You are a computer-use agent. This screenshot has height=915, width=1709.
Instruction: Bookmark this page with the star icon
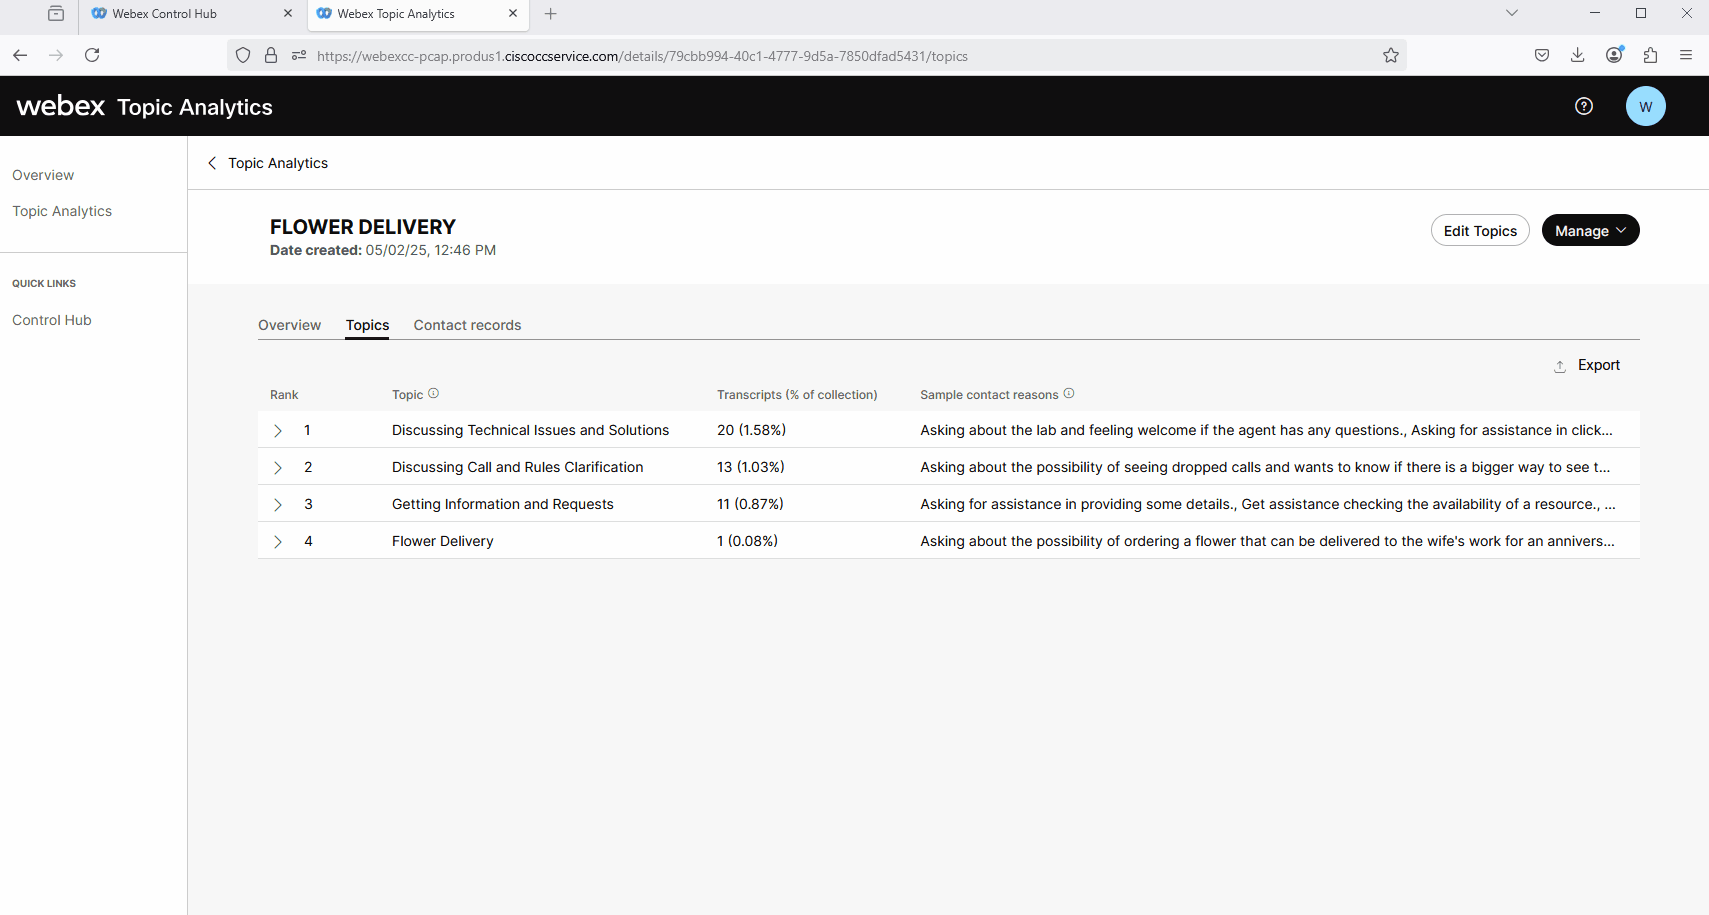point(1390,56)
